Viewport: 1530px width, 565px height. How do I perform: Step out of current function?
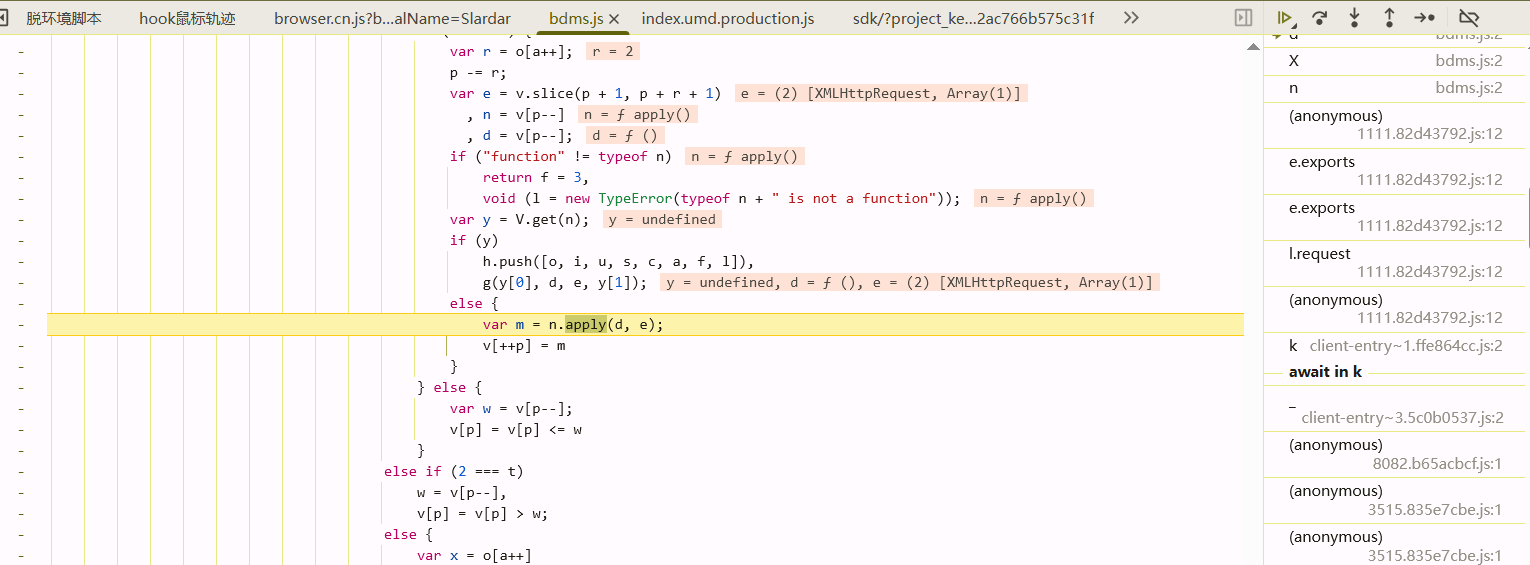1389,18
